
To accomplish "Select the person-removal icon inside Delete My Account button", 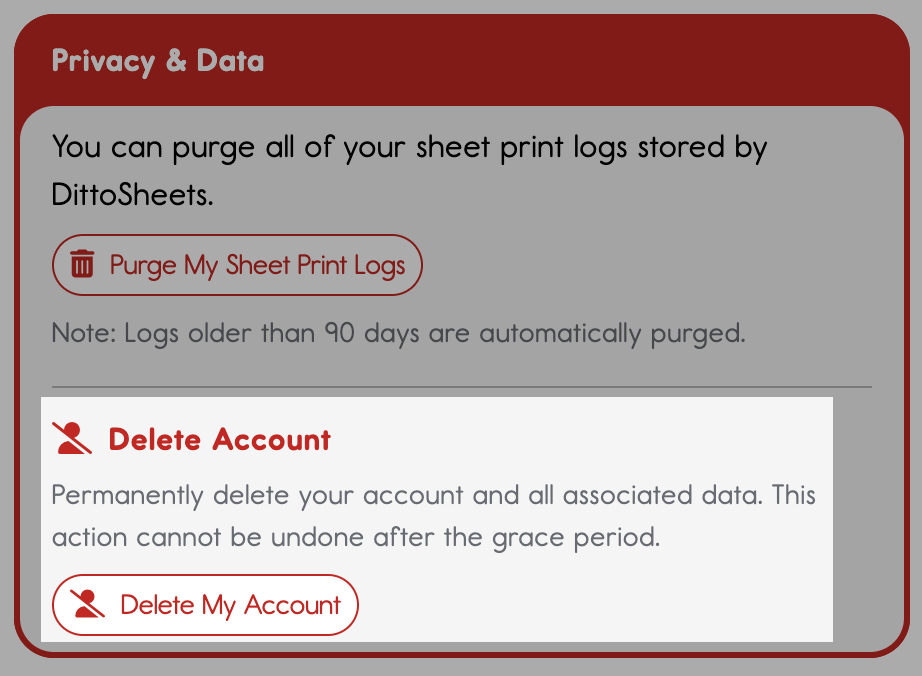I will click(88, 604).
